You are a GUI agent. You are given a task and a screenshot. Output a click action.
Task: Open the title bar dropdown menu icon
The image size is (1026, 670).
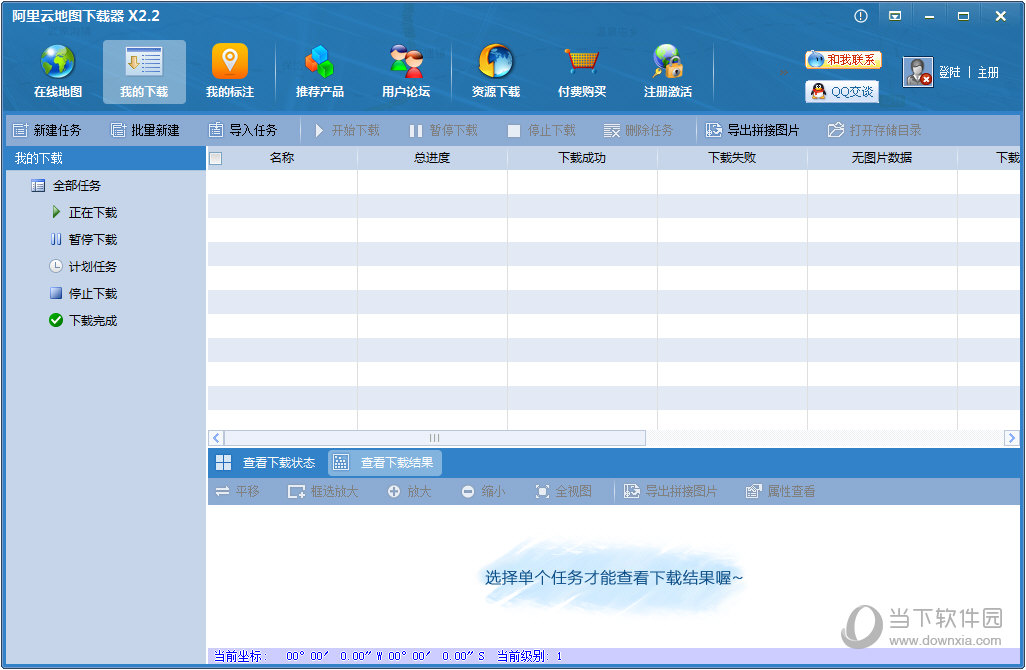pyautogui.click(x=895, y=16)
